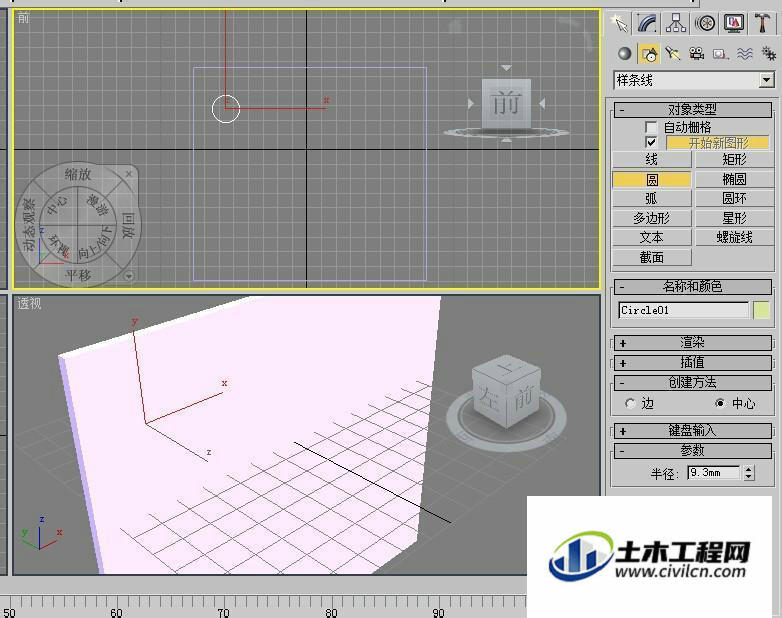This screenshot has width=782, height=618.
Task: Select the Space Warps category icon
Action: (x=745, y=53)
